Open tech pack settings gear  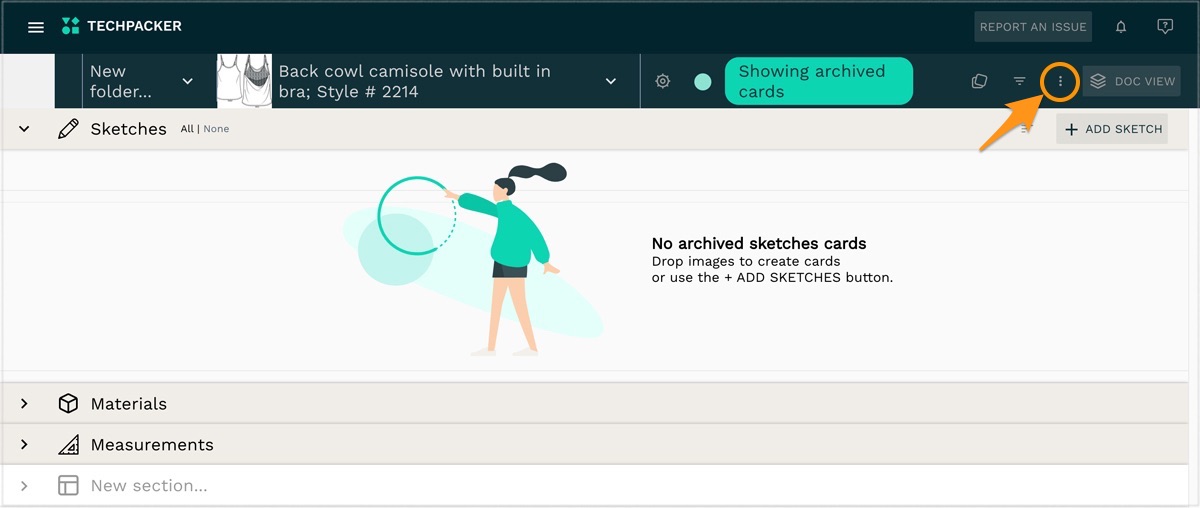click(x=662, y=81)
